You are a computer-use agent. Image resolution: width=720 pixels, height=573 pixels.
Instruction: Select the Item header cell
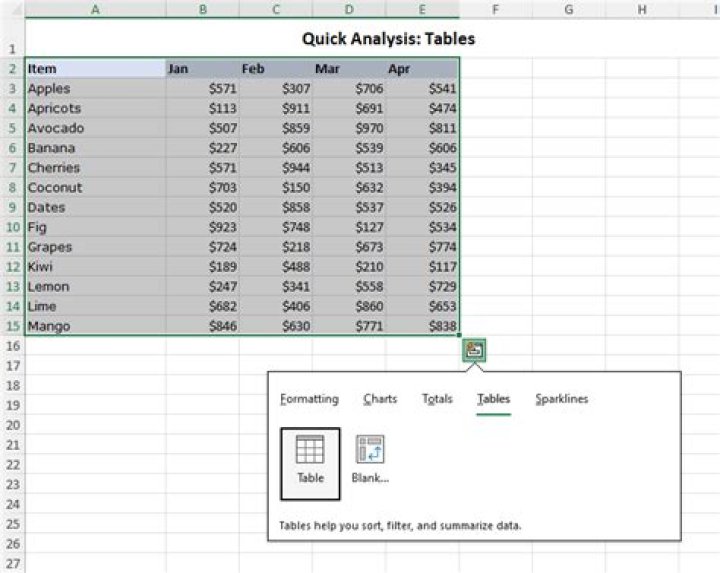(x=95, y=69)
